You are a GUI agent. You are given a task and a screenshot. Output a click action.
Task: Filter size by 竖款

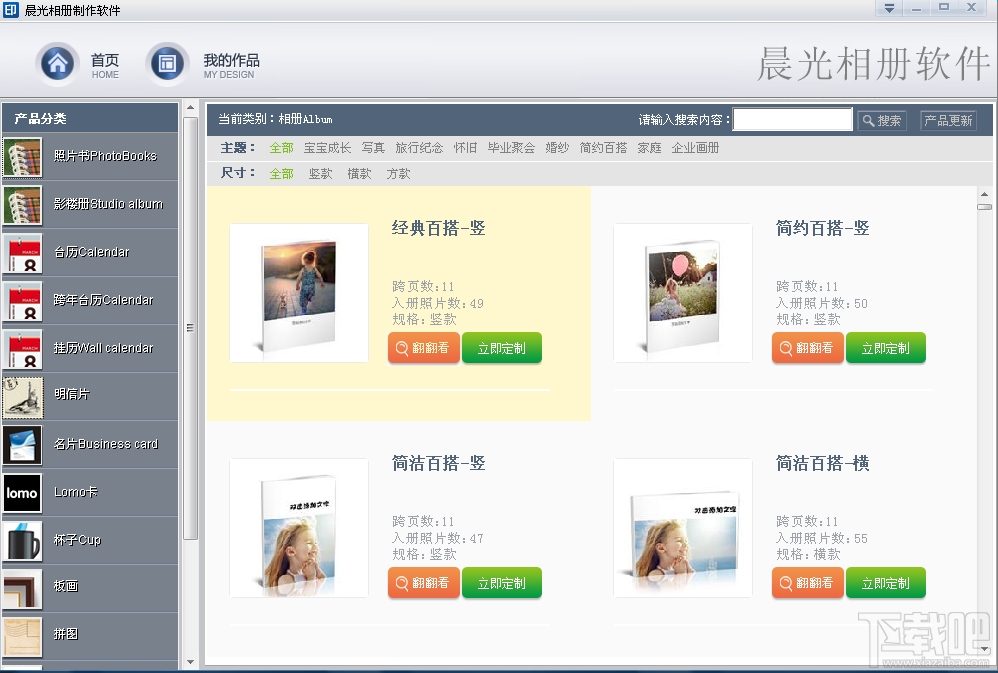tap(320, 174)
